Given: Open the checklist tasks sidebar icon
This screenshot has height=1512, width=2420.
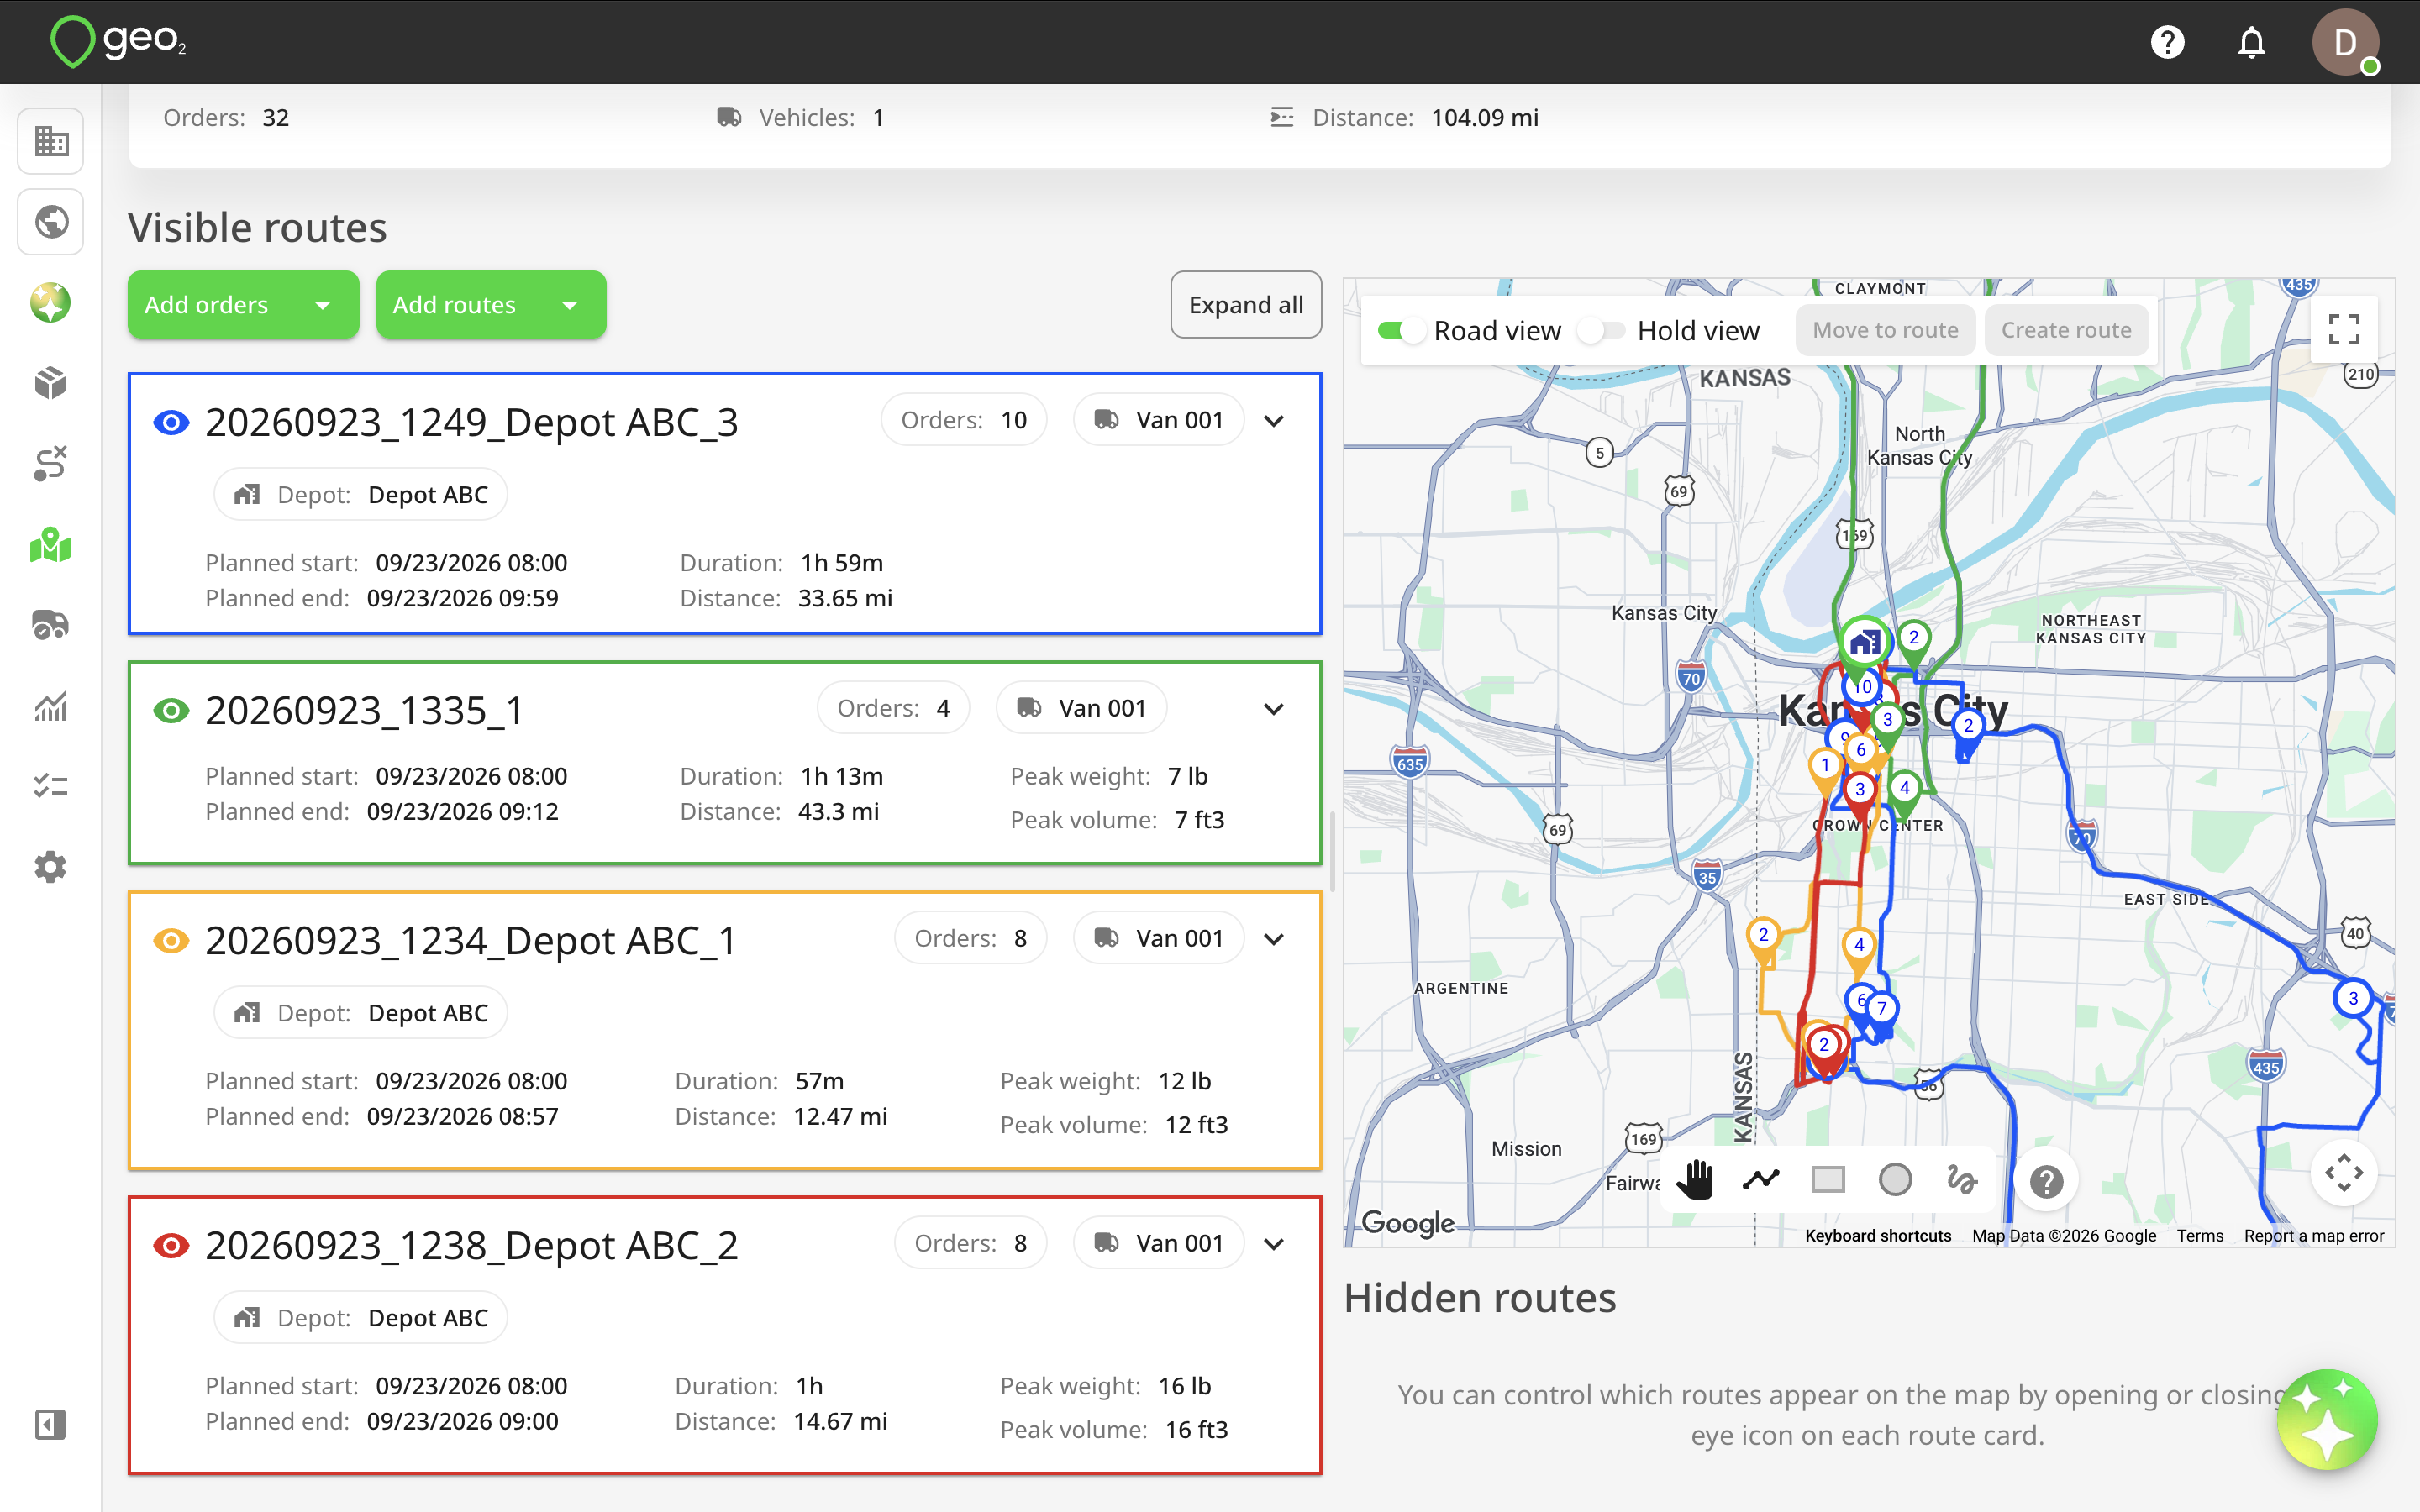Looking at the screenshot, I should [51, 786].
